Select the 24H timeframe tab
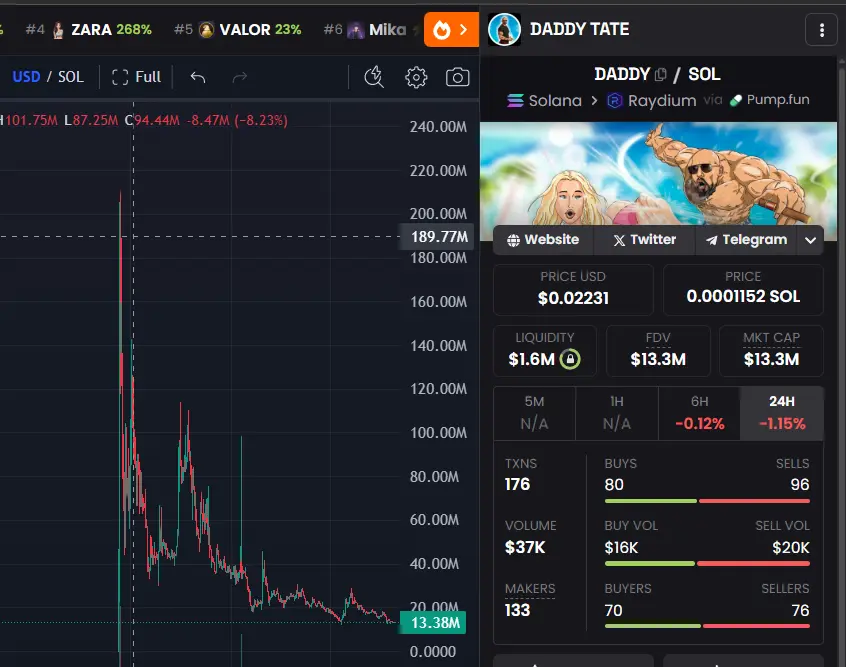This screenshot has width=846, height=667. [x=782, y=413]
